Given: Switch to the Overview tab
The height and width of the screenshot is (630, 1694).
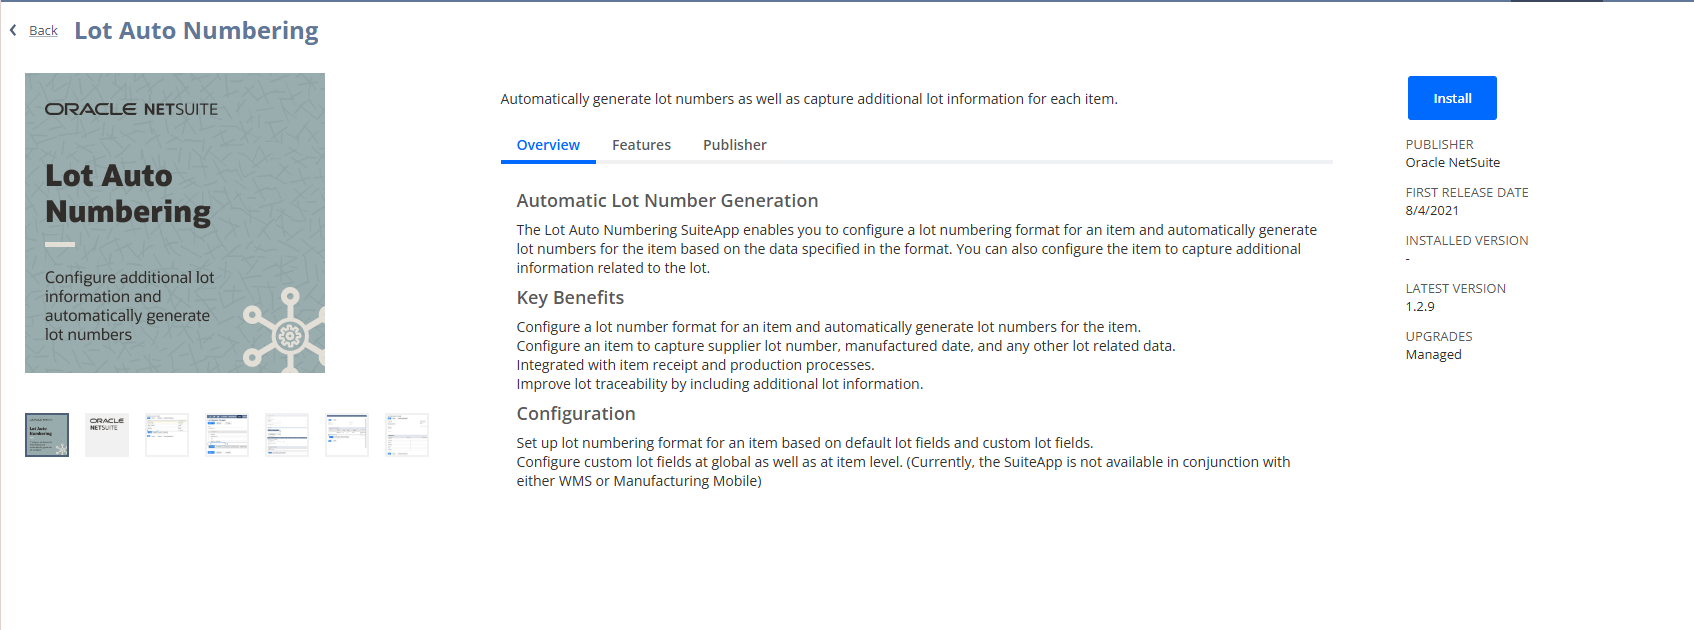Looking at the screenshot, I should point(548,145).
